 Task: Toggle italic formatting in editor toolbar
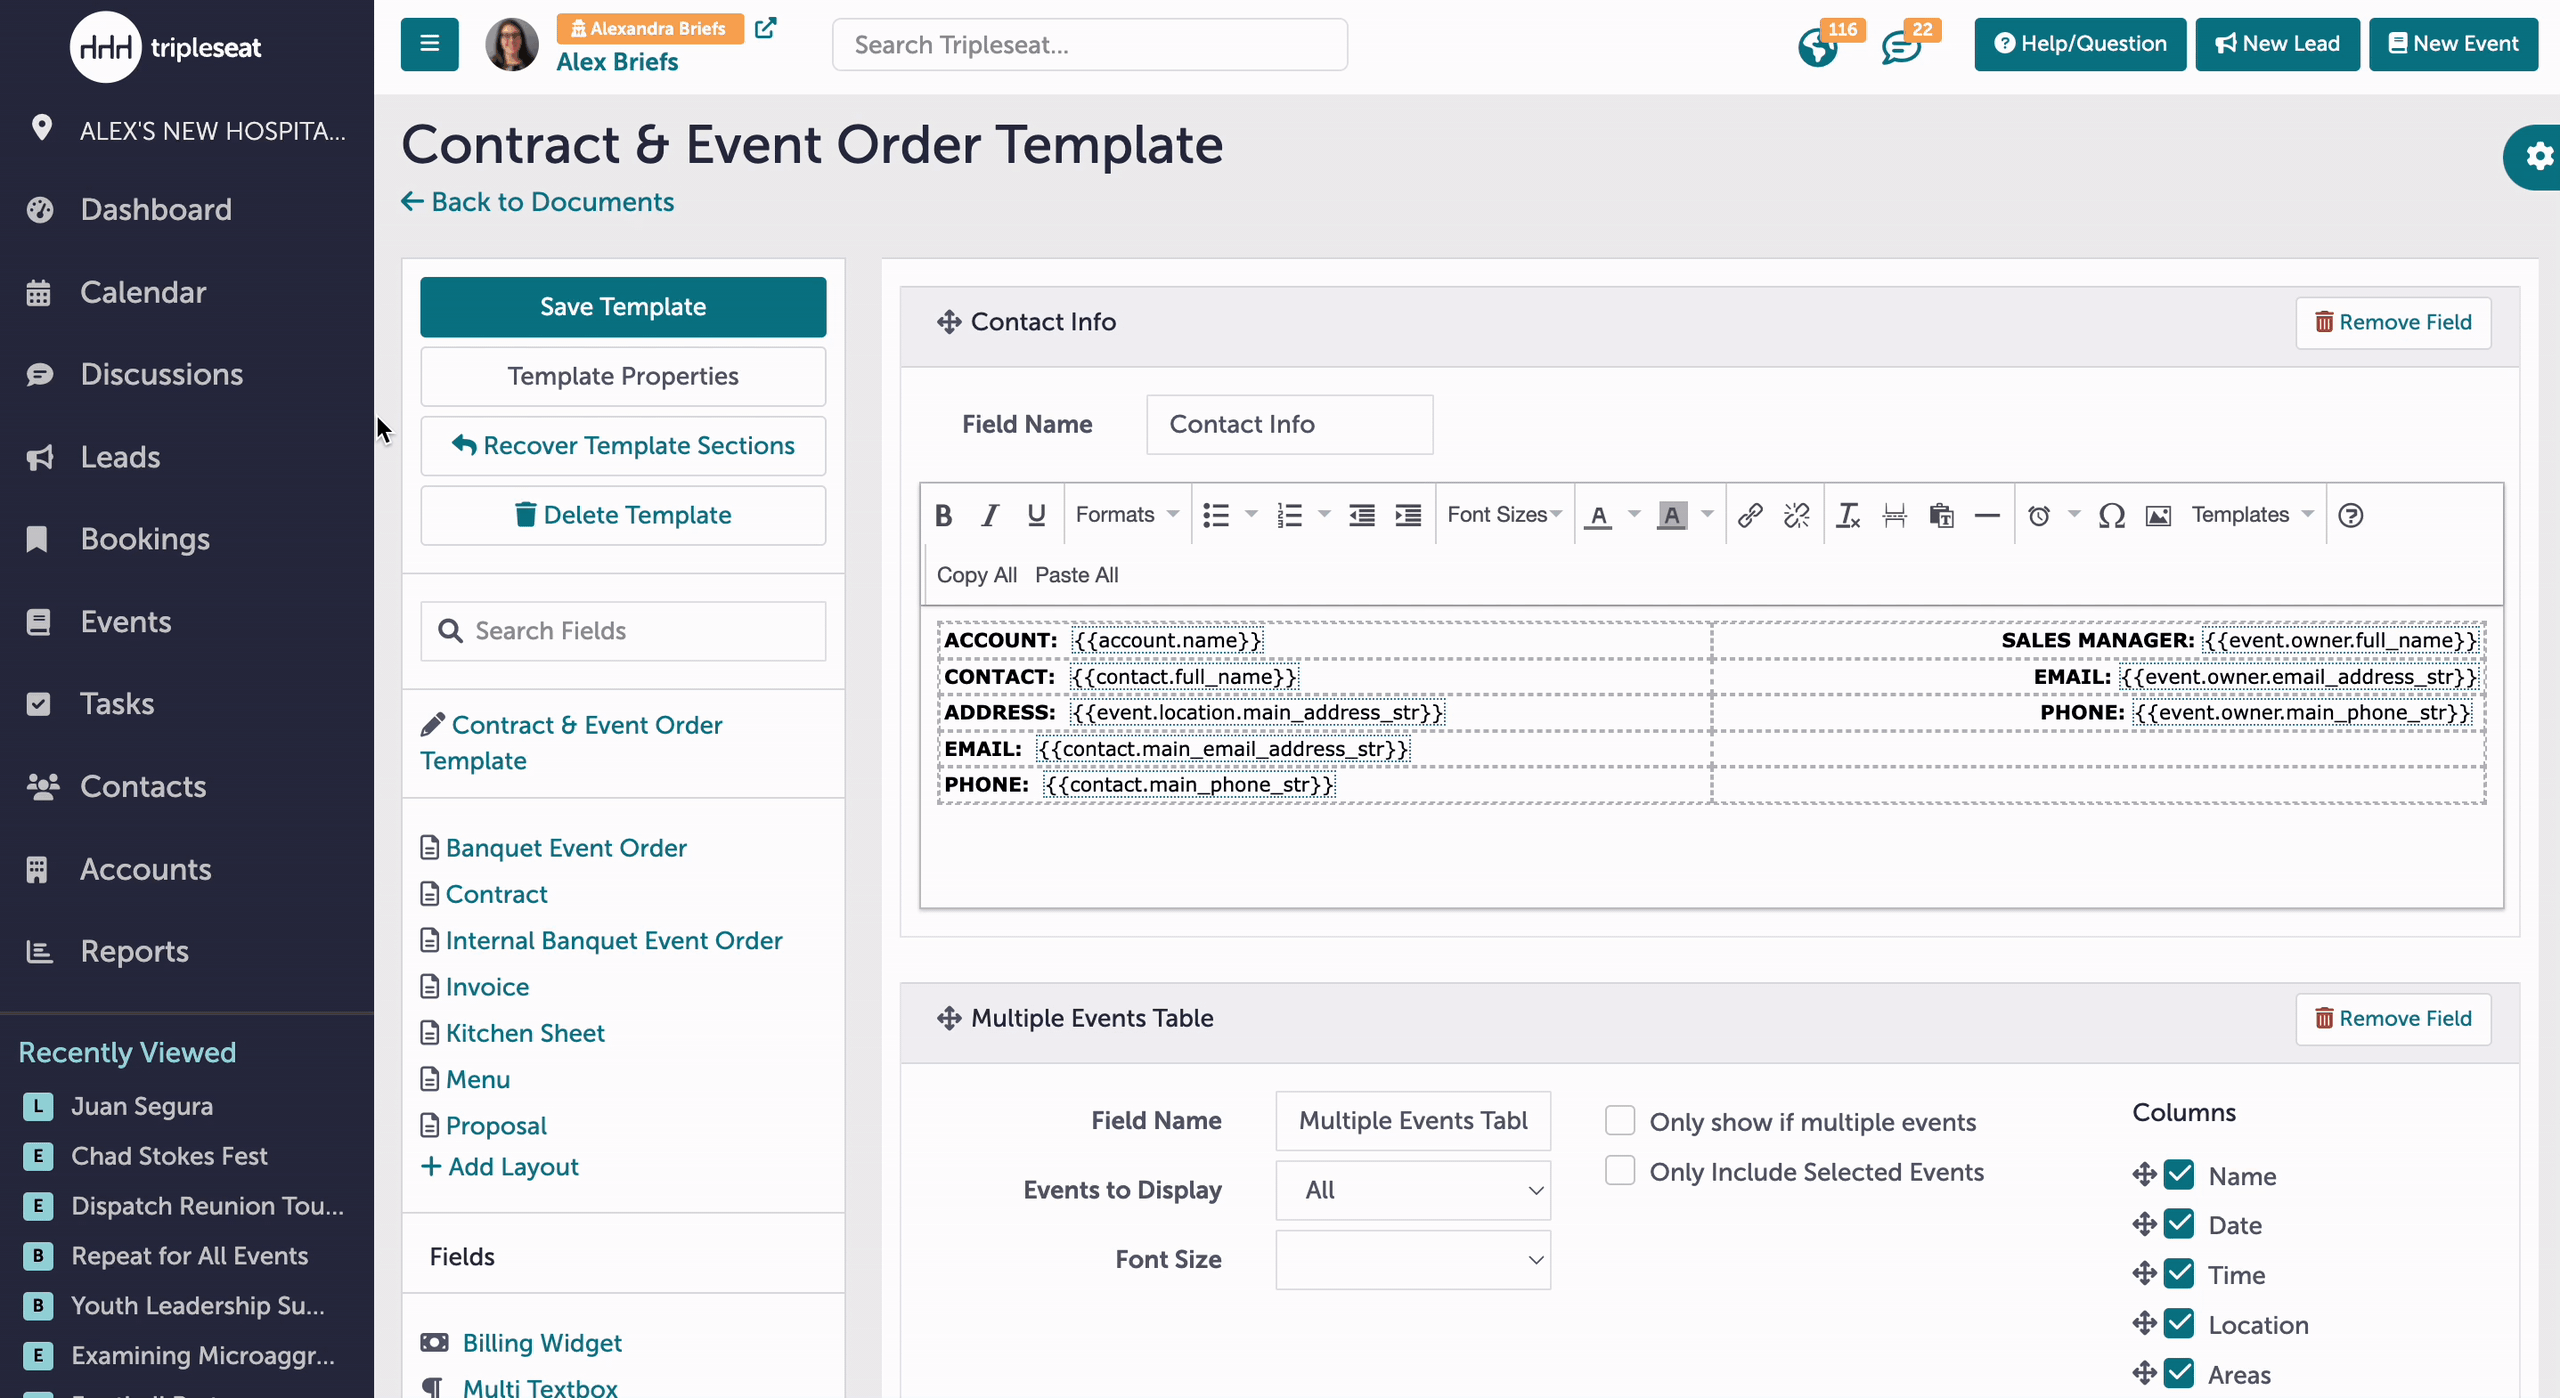tap(990, 515)
